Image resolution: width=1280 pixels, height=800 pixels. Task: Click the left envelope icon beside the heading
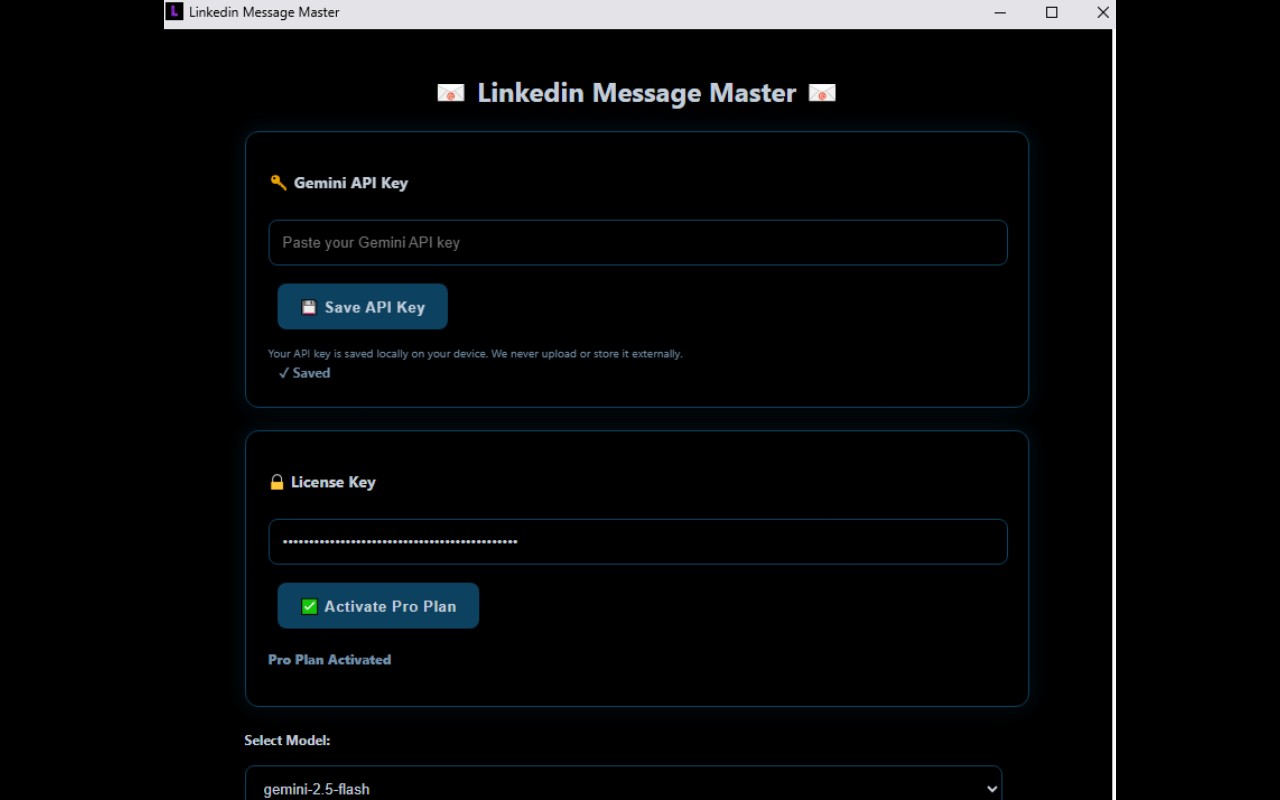(451, 93)
